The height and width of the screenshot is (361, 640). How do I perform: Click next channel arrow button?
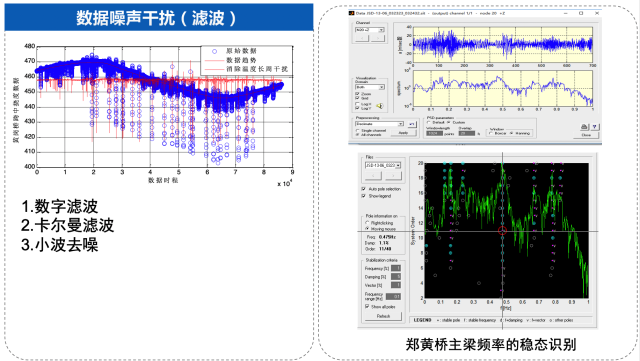(x=378, y=38)
